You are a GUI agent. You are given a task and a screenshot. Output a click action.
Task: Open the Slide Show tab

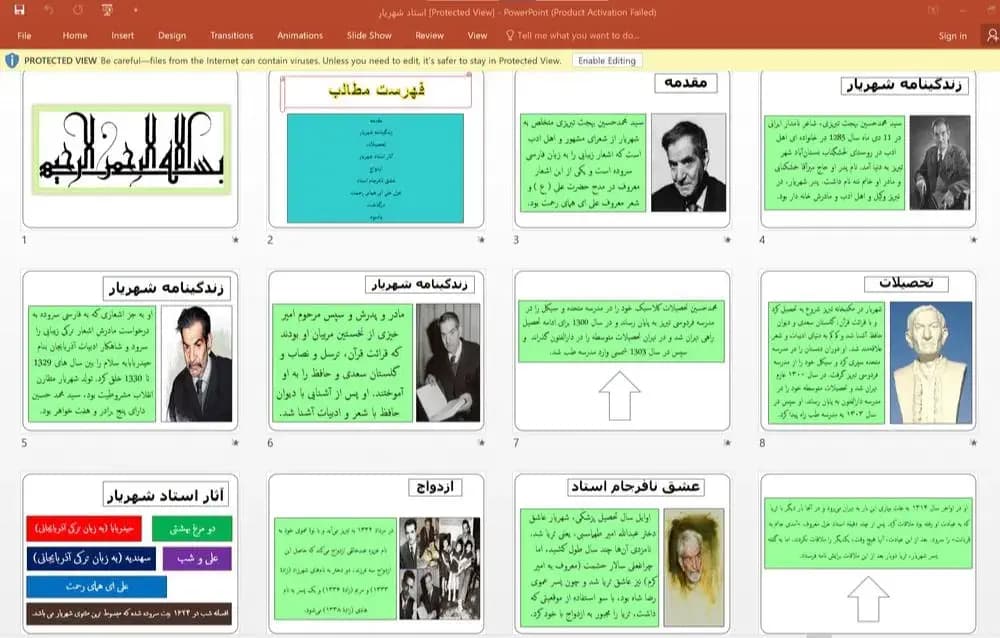(369, 36)
